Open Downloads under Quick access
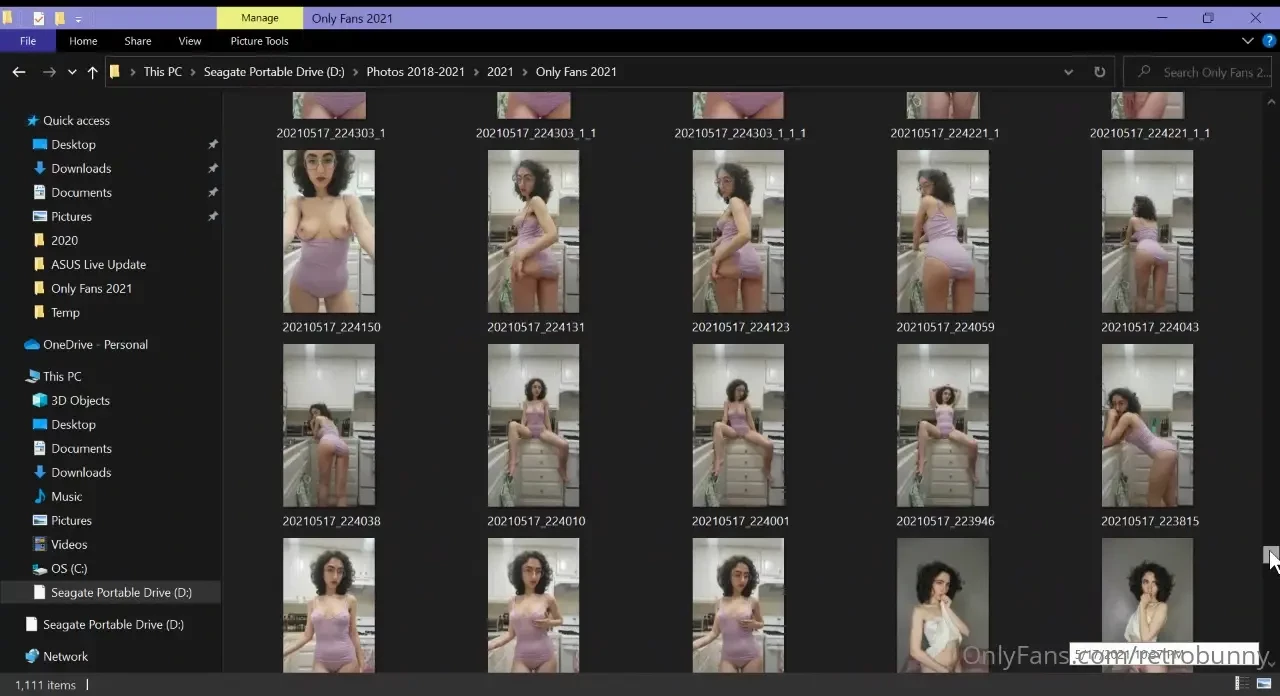This screenshot has height=696, width=1280. [x=81, y=168]
